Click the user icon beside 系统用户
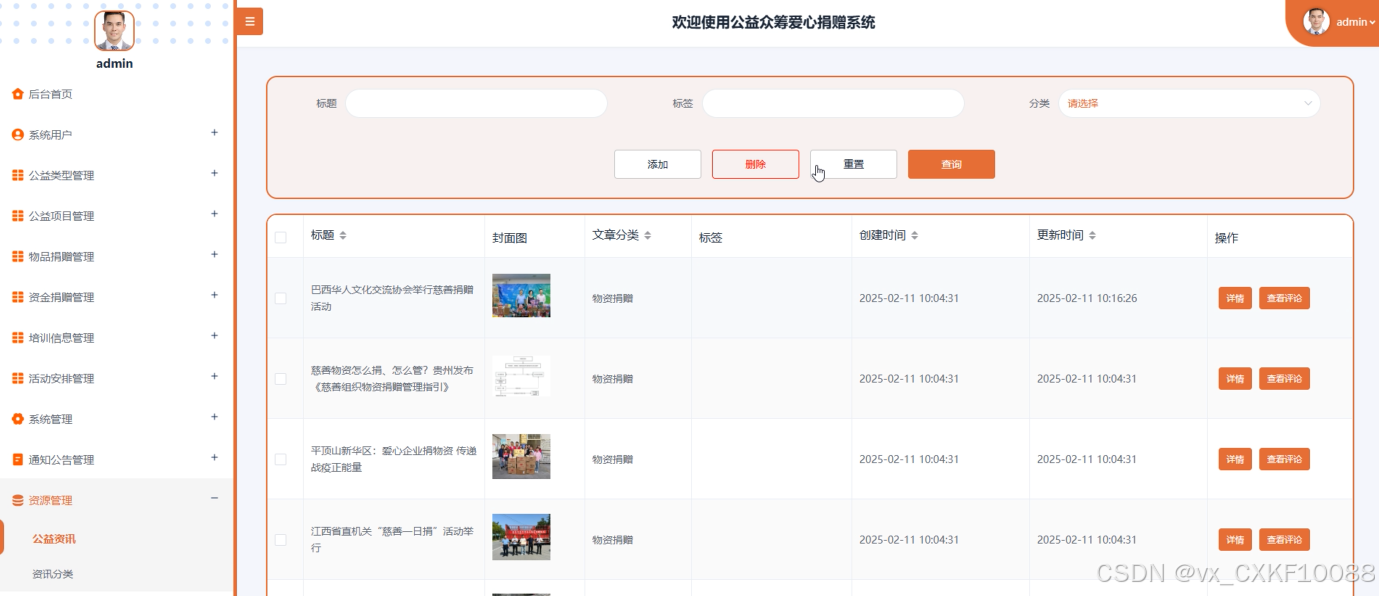The height and width of the screenshot is (596, 1379). coord(17,135)
